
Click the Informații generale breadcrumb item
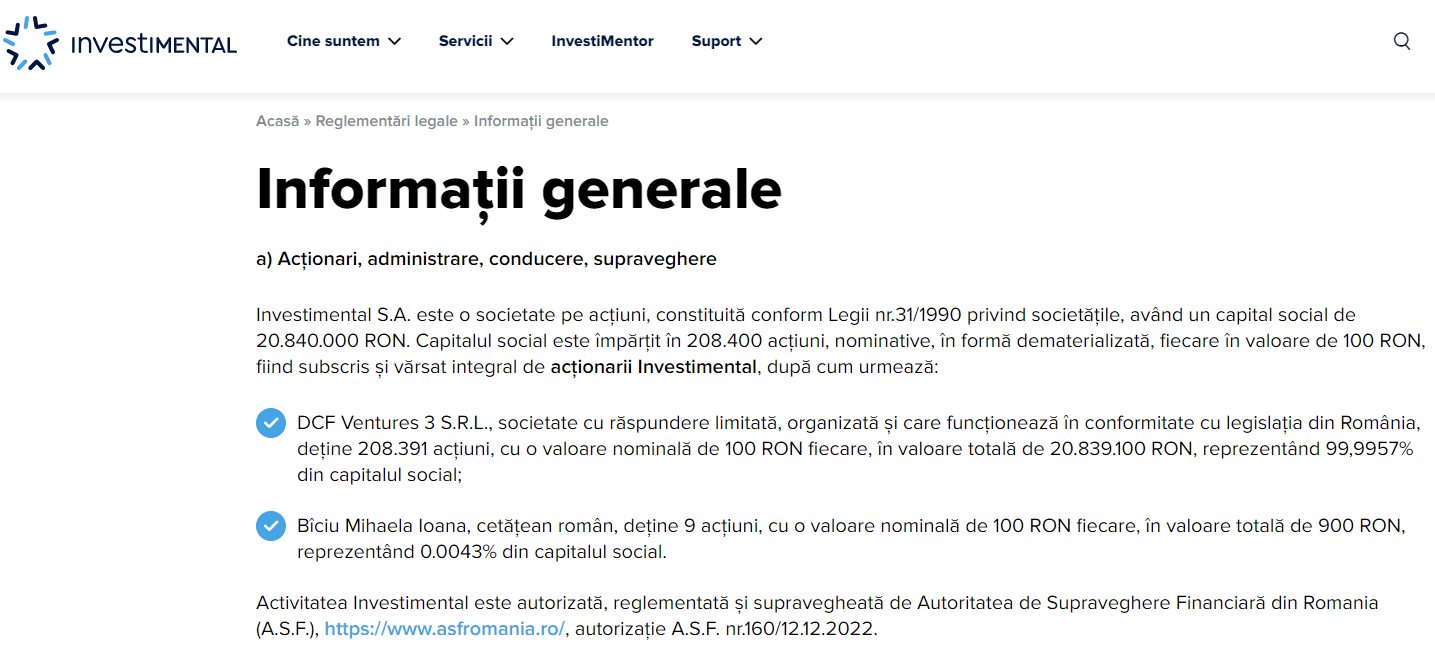click(x=541, y=121)
